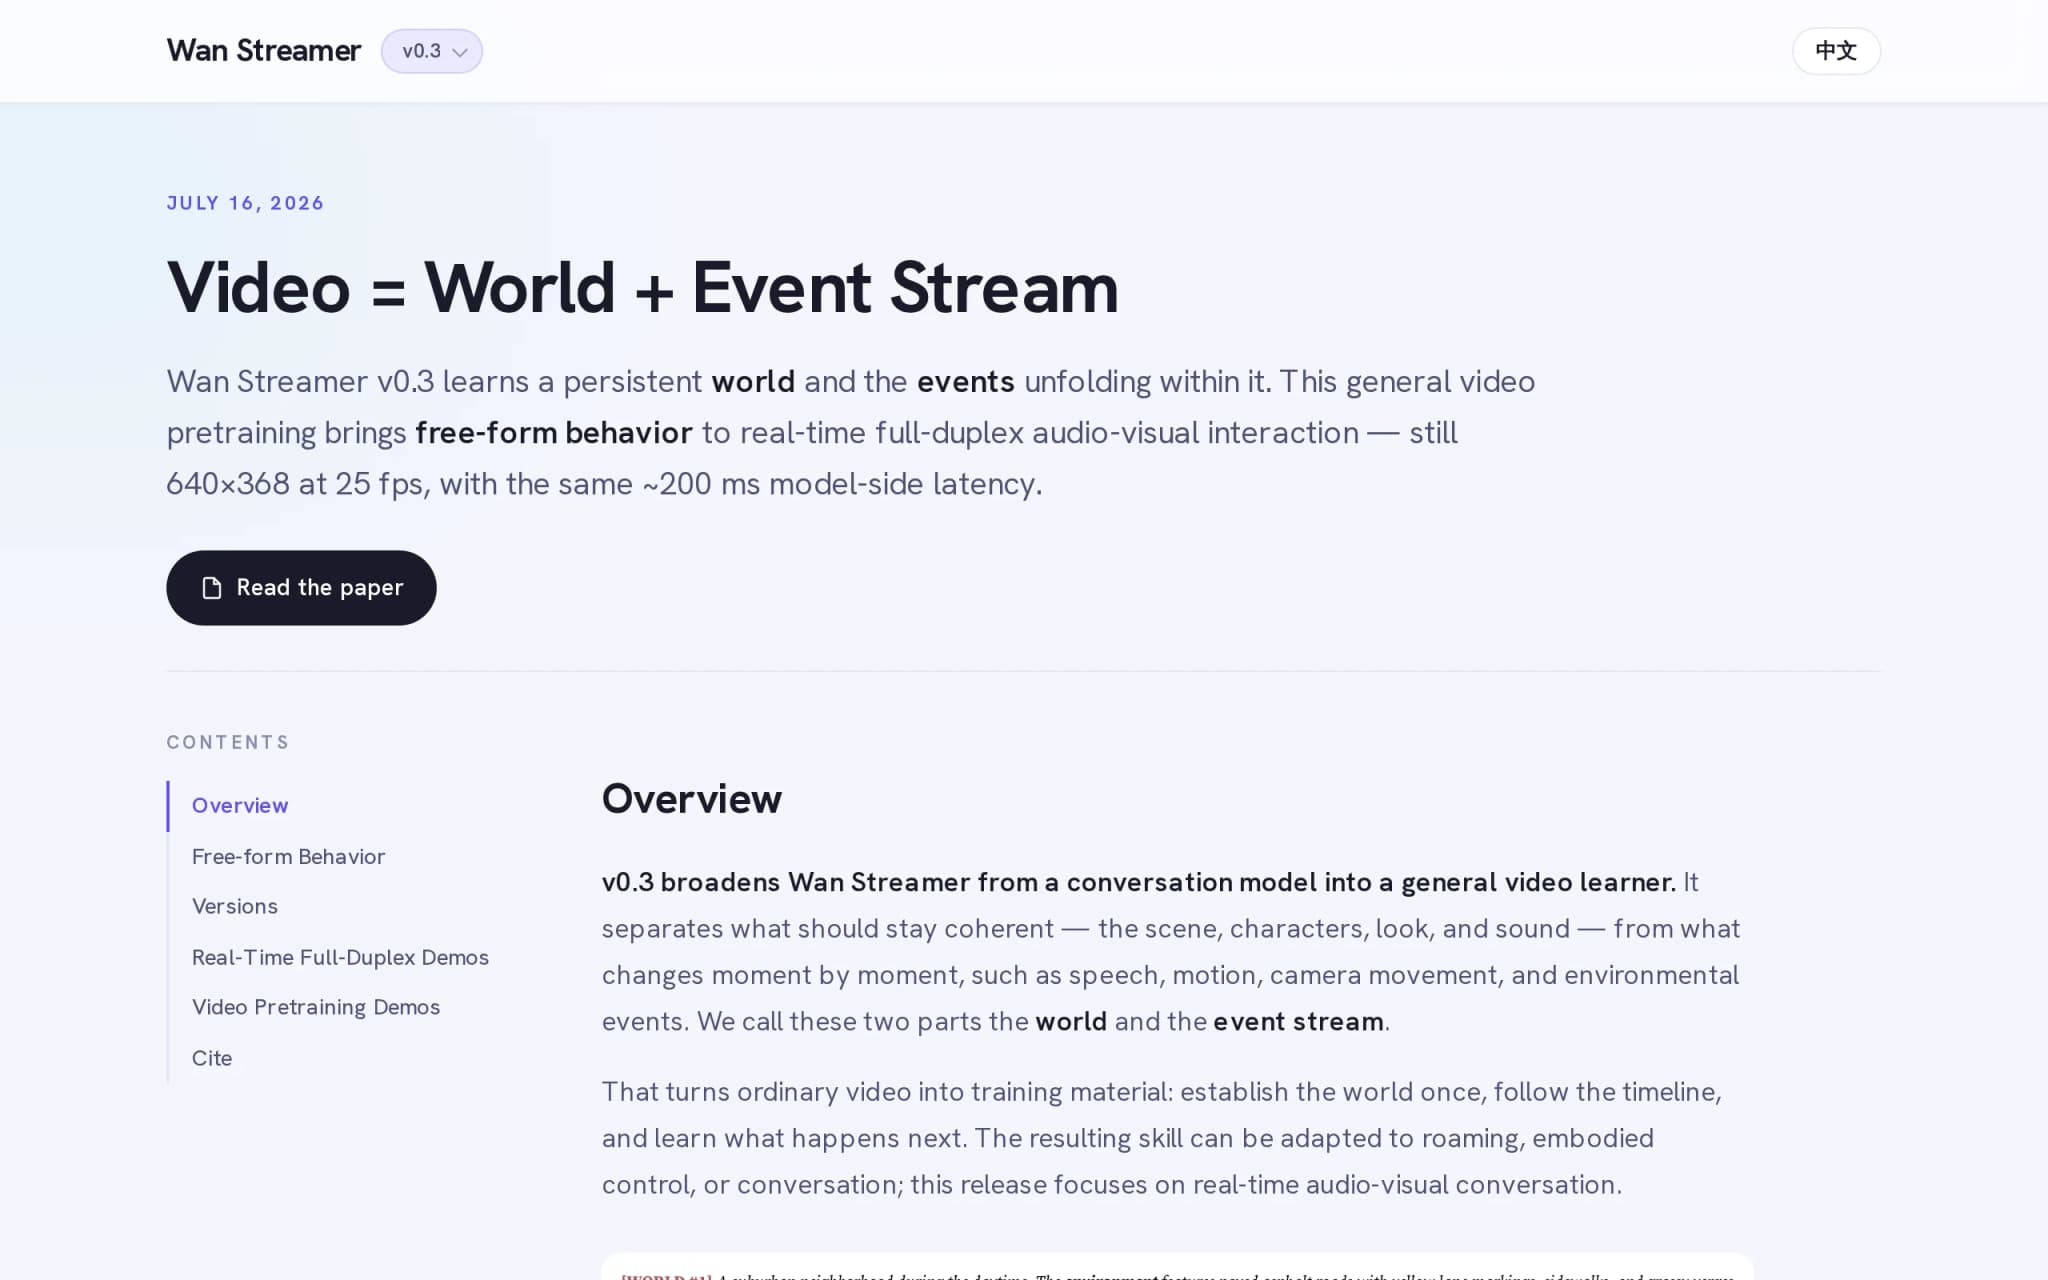The height and width of the screenshot is (1280, 2048).
Task: Click the chevron in version badge
Action: pos(460,52)
